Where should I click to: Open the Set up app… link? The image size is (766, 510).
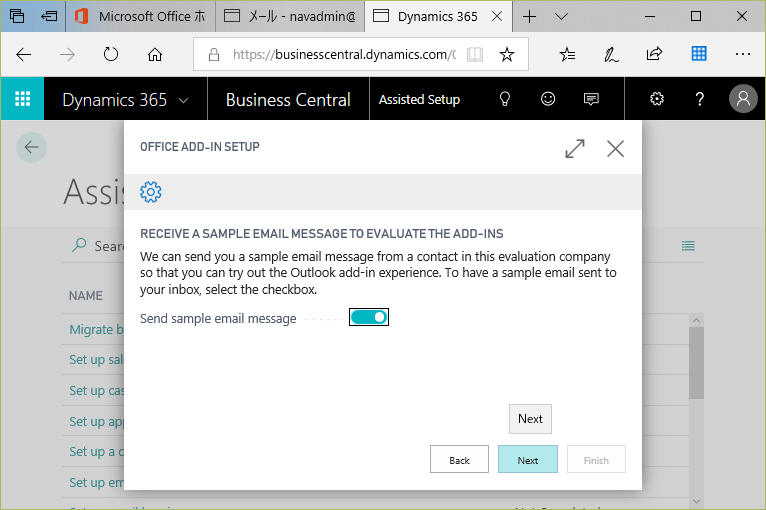point(96,421)
